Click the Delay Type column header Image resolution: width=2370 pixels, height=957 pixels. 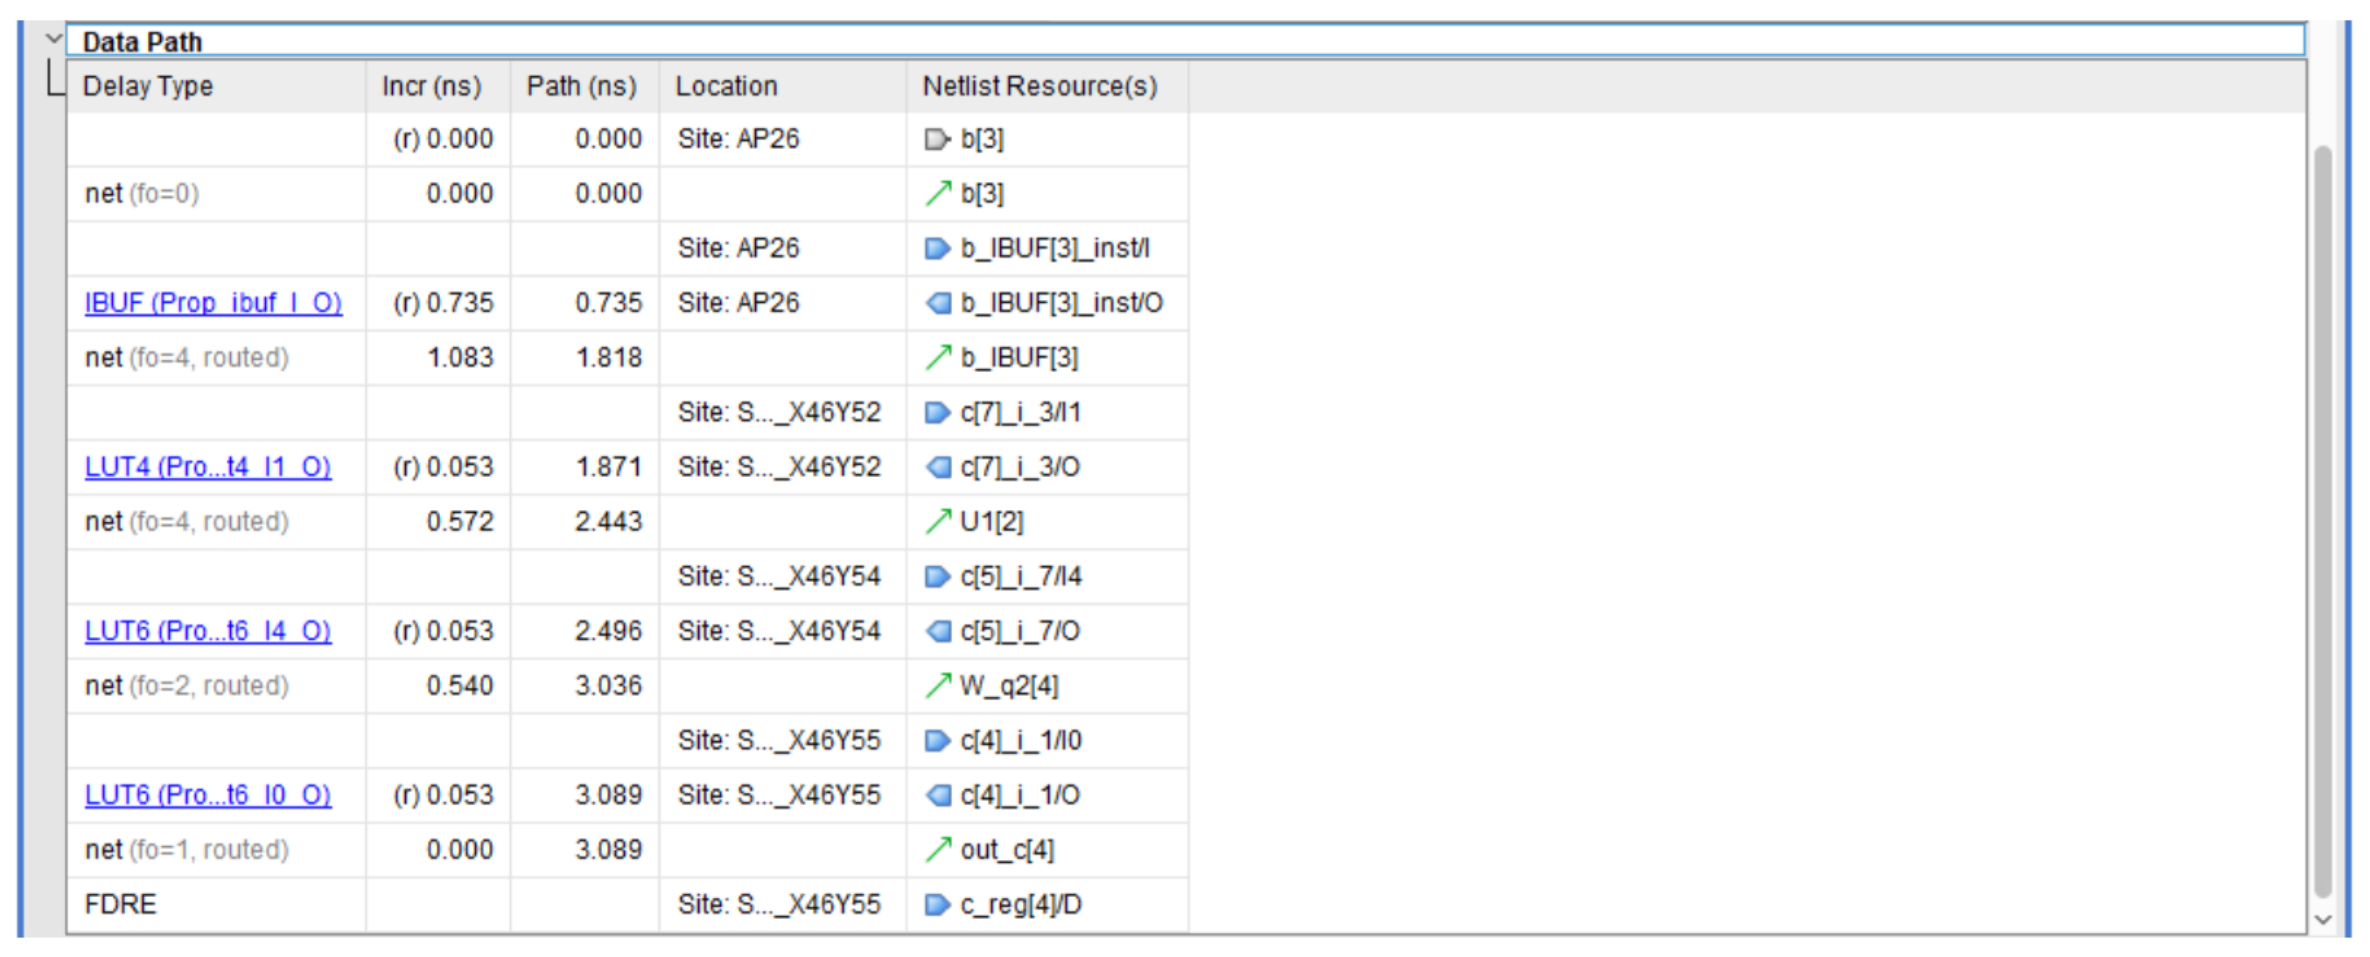coord(148,86)
